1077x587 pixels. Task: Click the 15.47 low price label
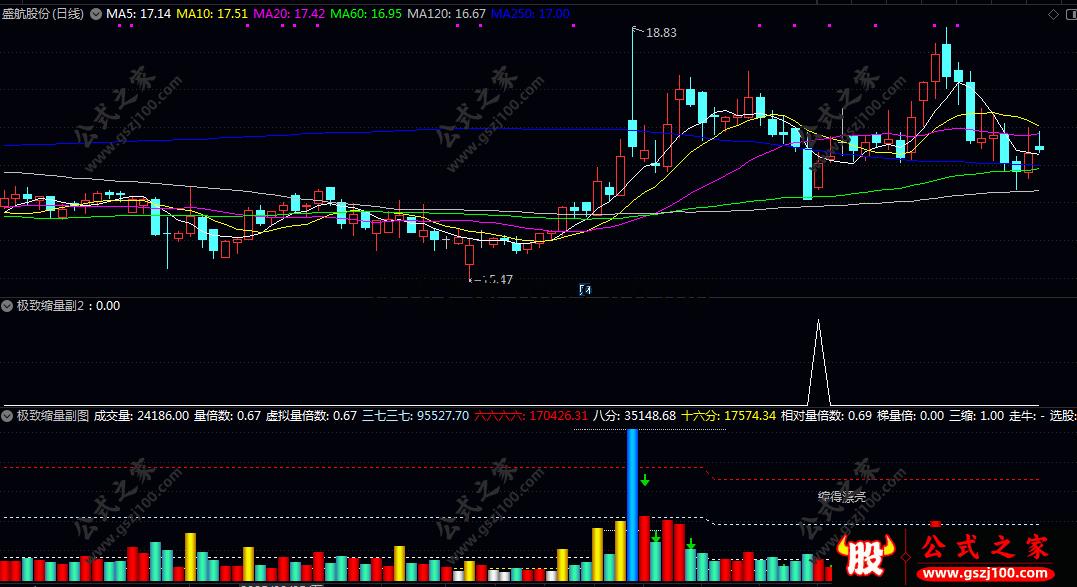497,279
